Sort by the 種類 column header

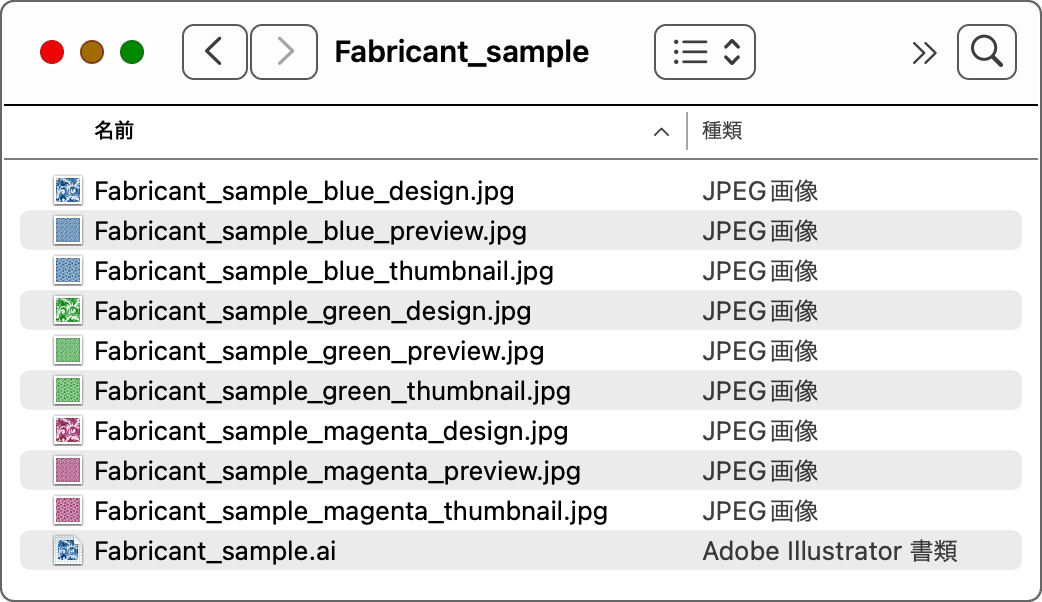point(722,130)
